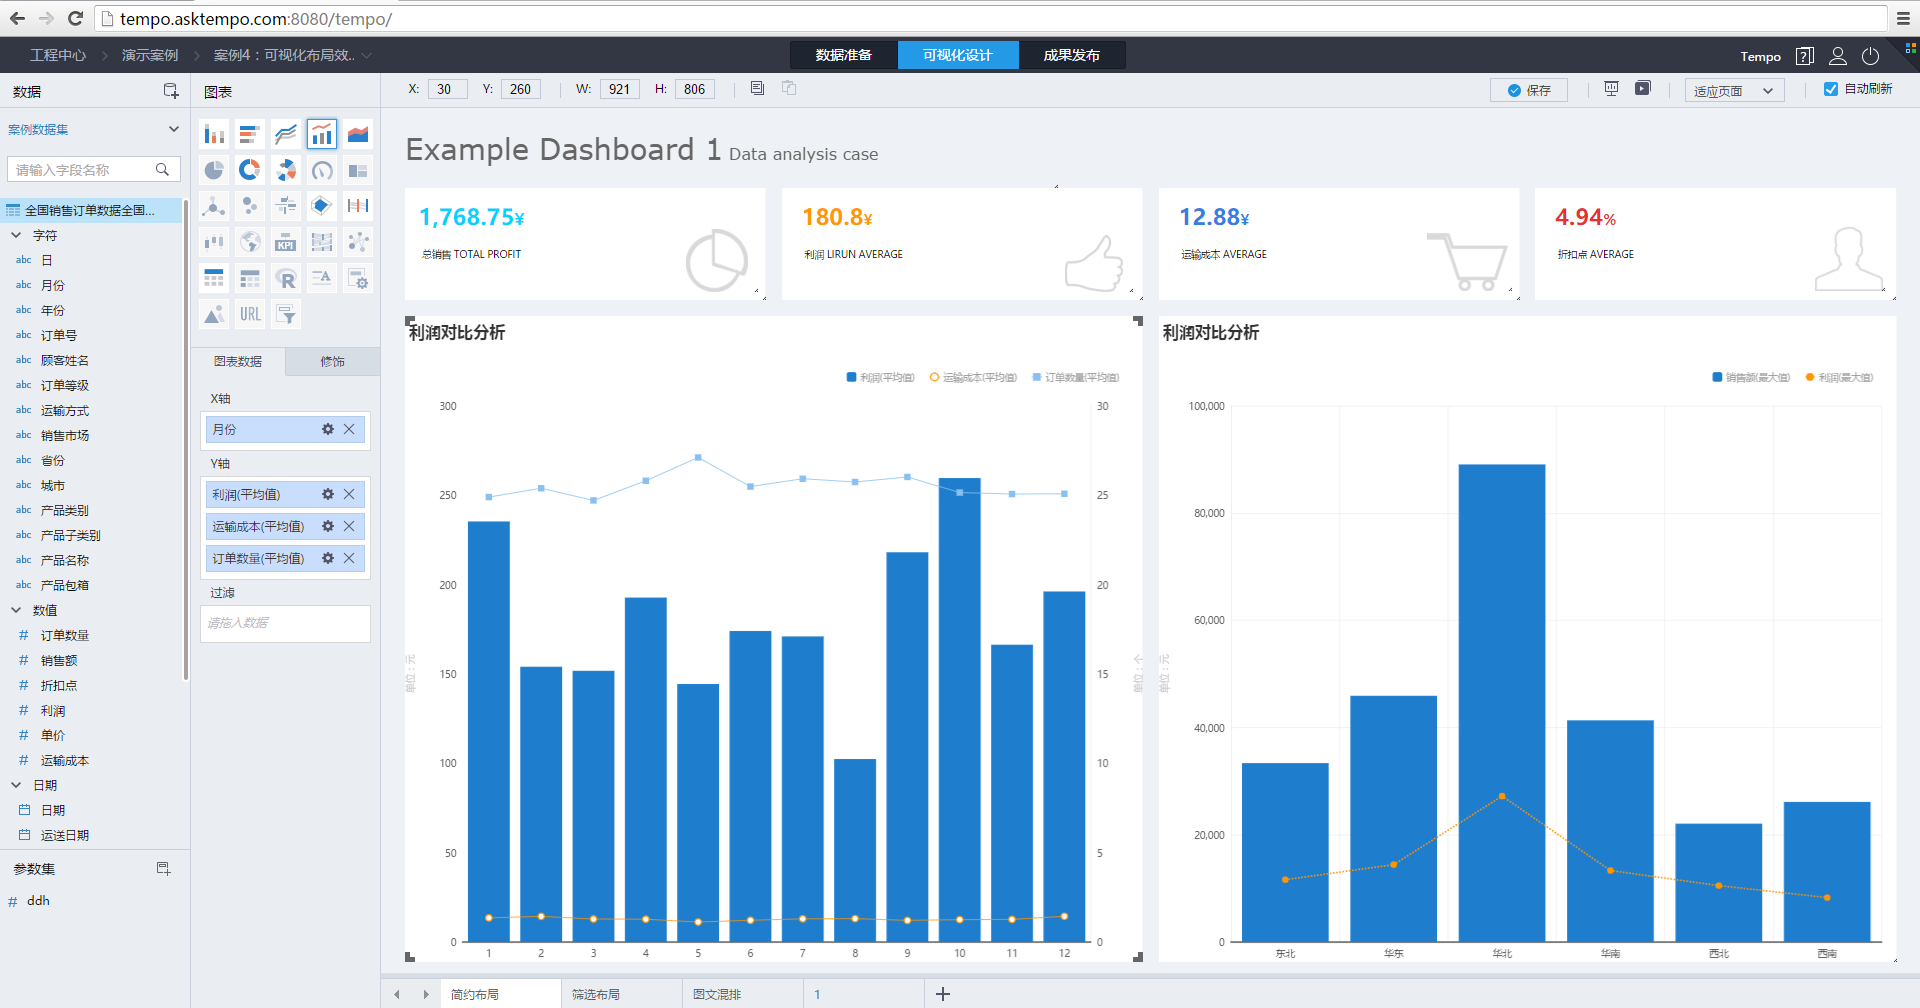
Task: Select the URL component icon
Action: 250,314
